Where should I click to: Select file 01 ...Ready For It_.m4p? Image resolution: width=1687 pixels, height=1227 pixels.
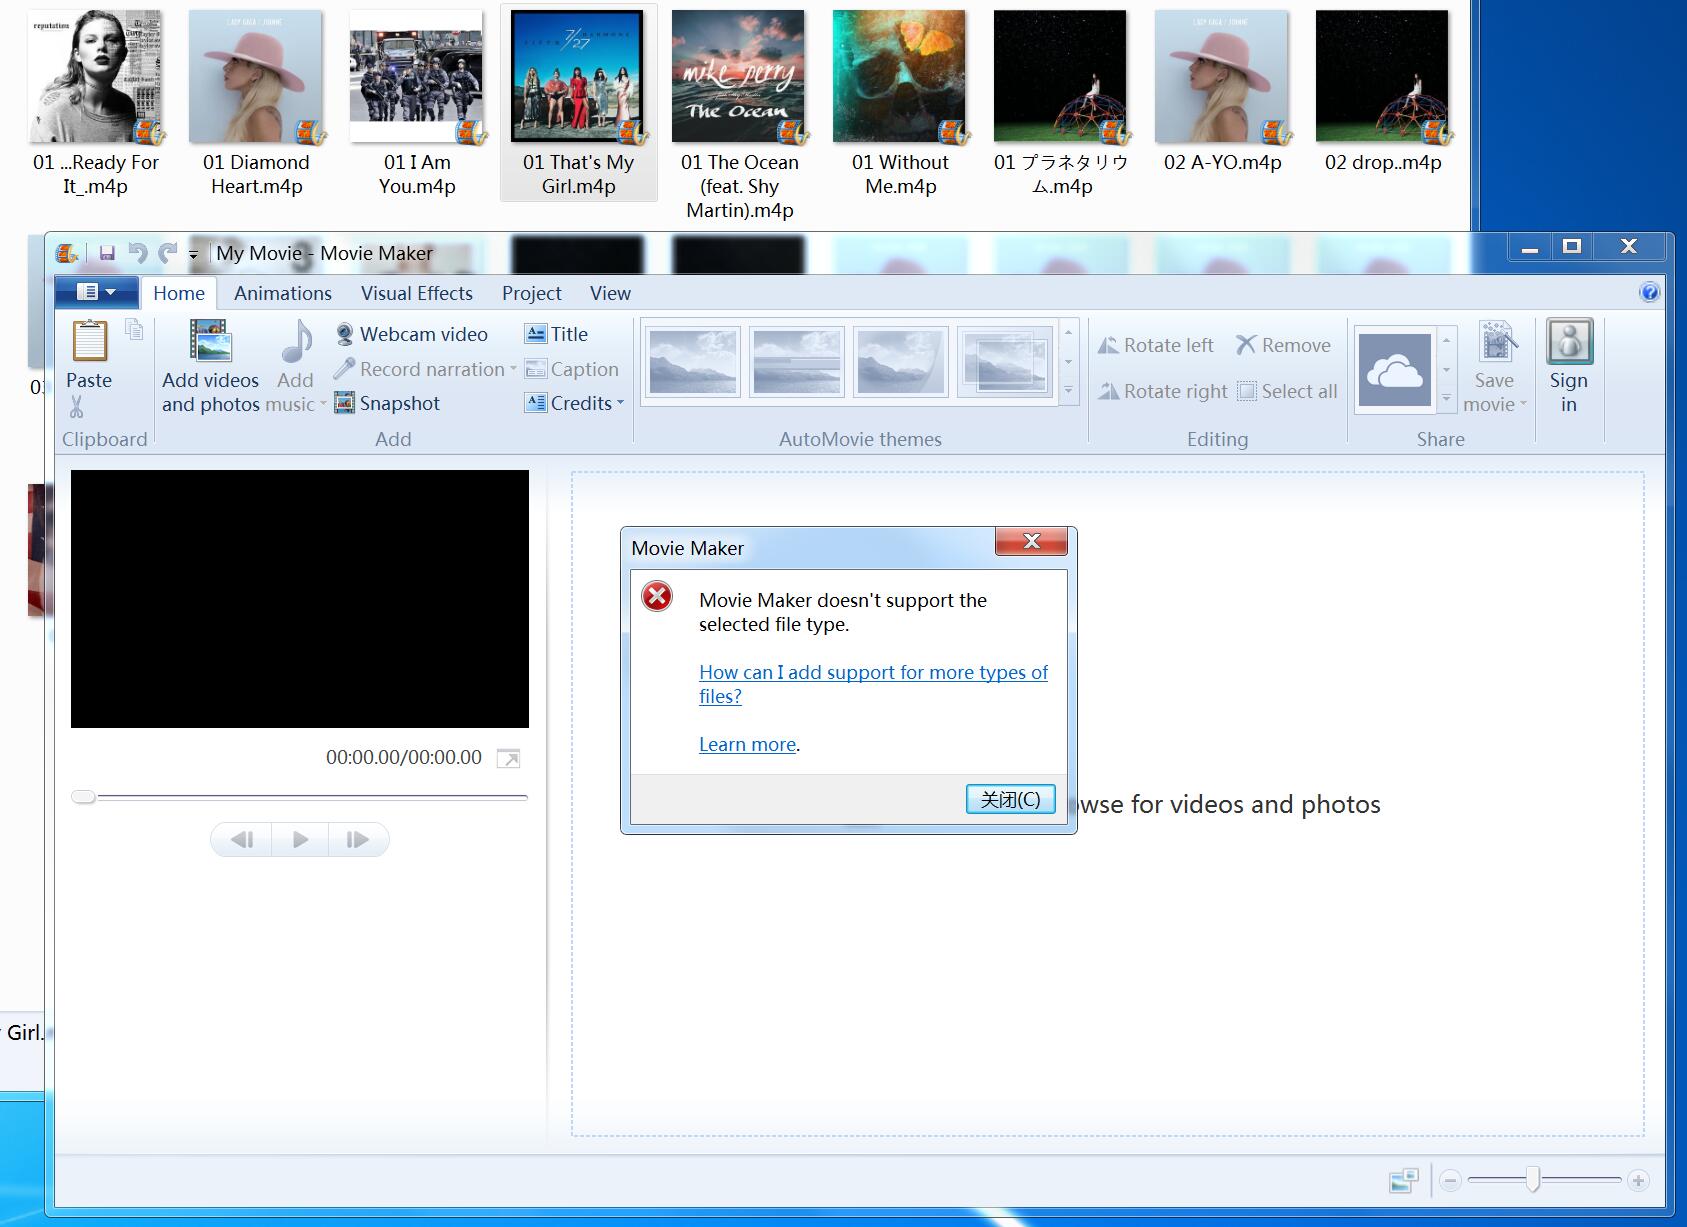click(x=95, y=103)
